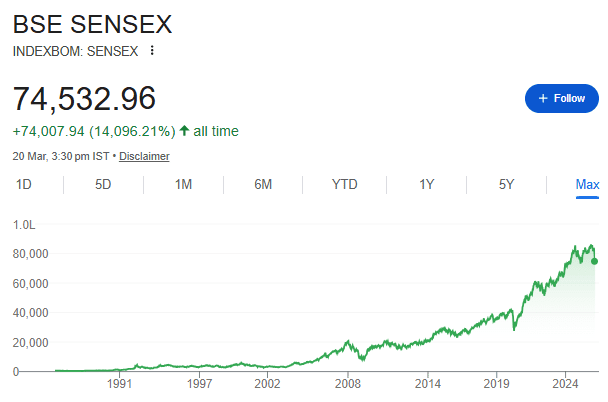Click the green up arrow icon

tap(184, 131)
